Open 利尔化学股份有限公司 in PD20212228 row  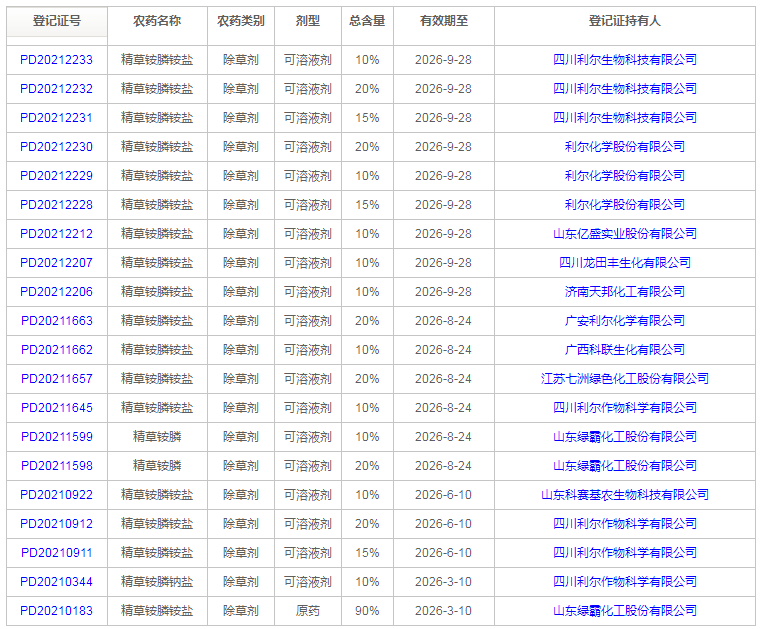coord(625,205)
